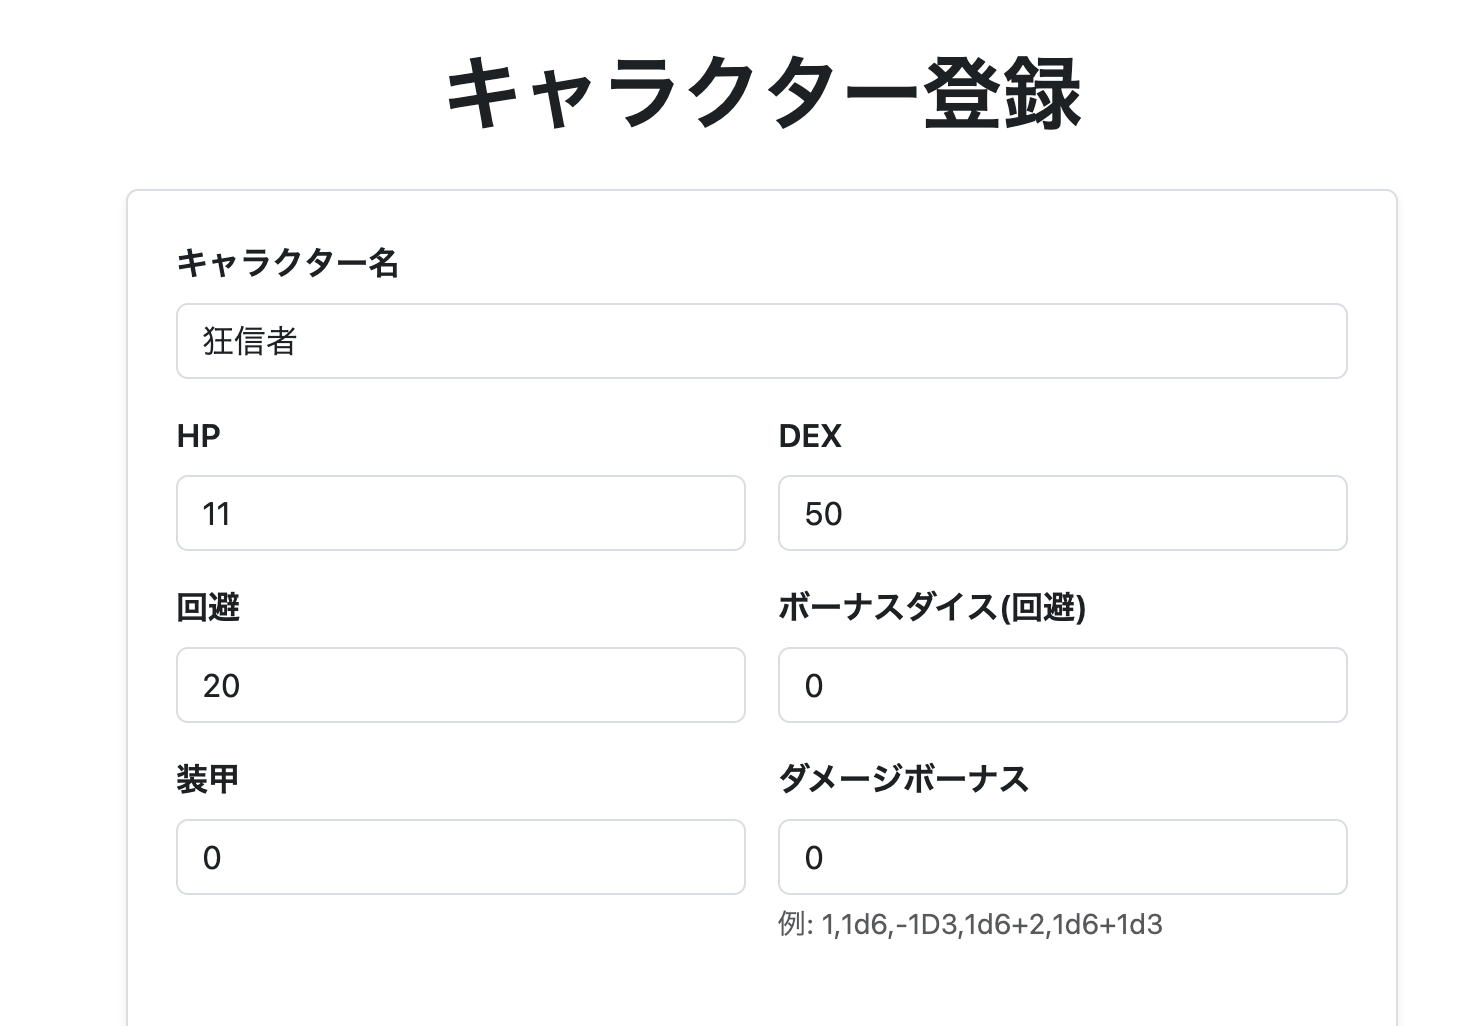This screenshot has height=1026, width=1476.
Task: Click the value 0 inside 装甲
Action: point(211,857)
